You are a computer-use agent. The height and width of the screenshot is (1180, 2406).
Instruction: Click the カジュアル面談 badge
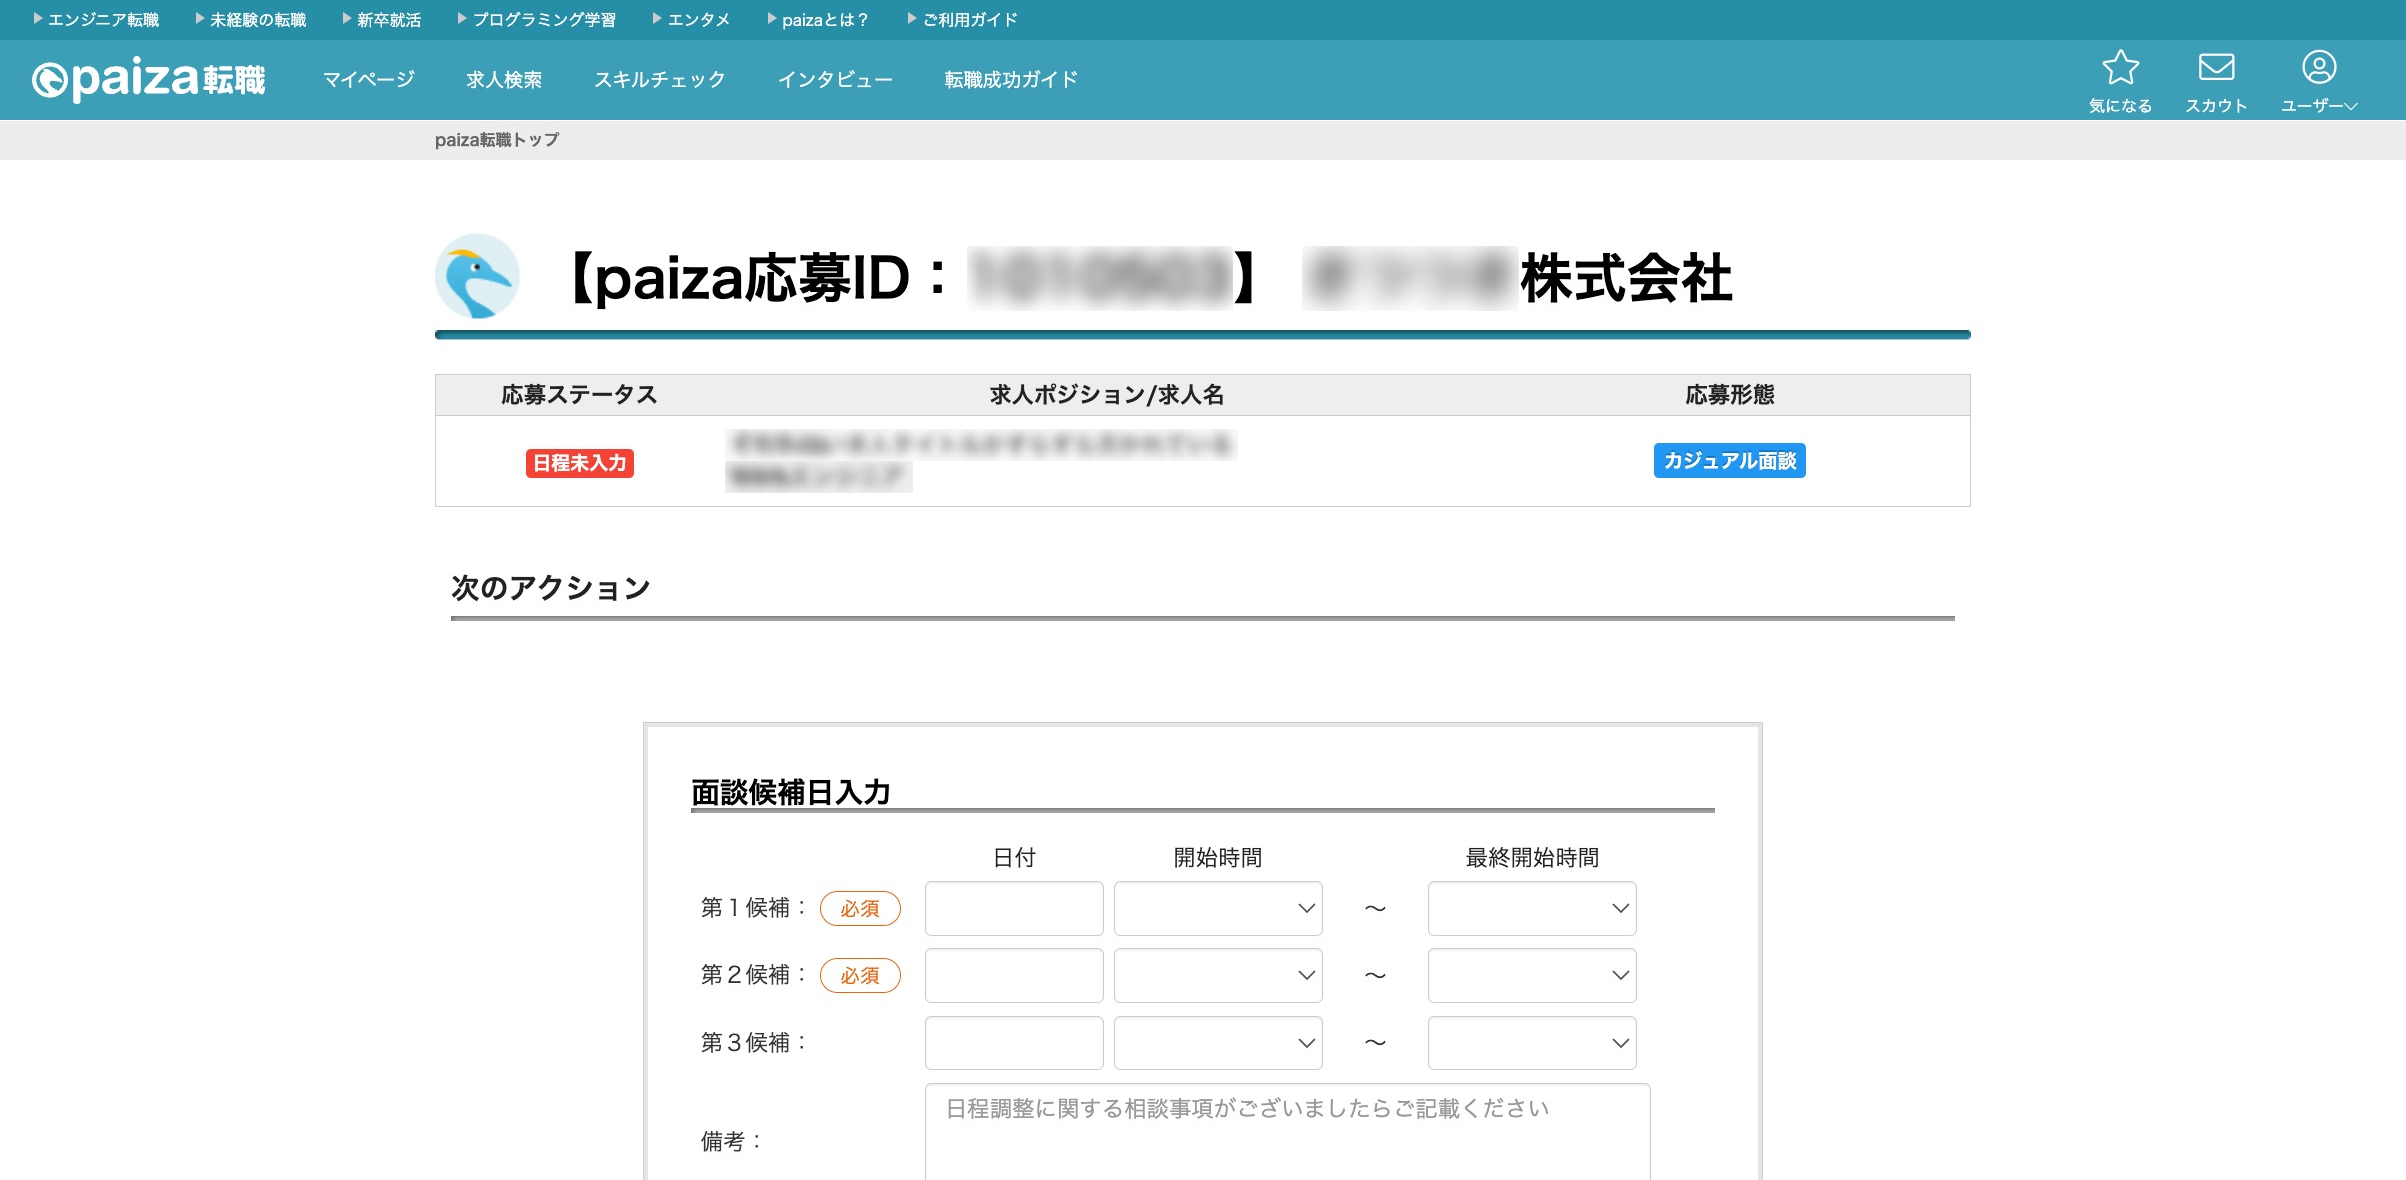1730,460
